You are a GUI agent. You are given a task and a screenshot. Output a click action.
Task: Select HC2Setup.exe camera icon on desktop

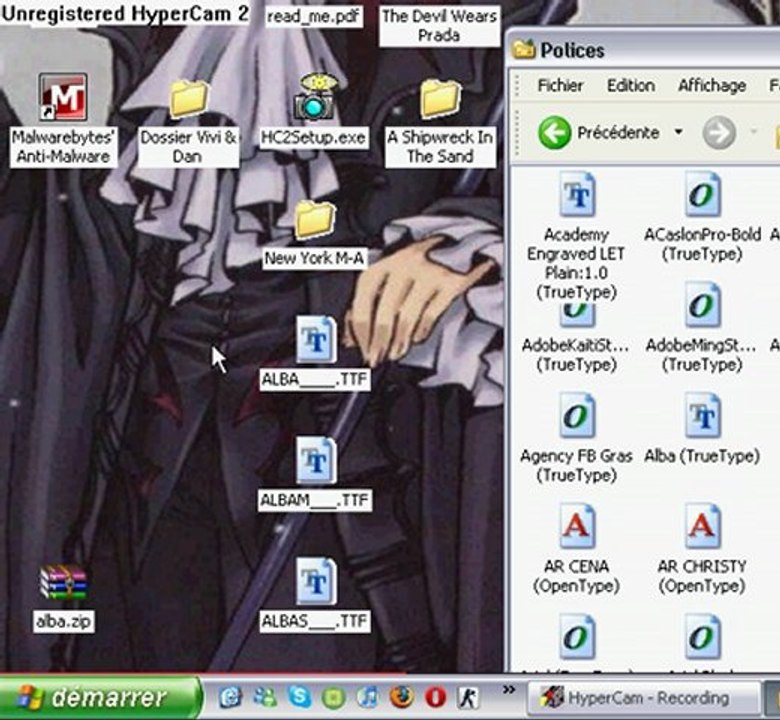point(314,97)
